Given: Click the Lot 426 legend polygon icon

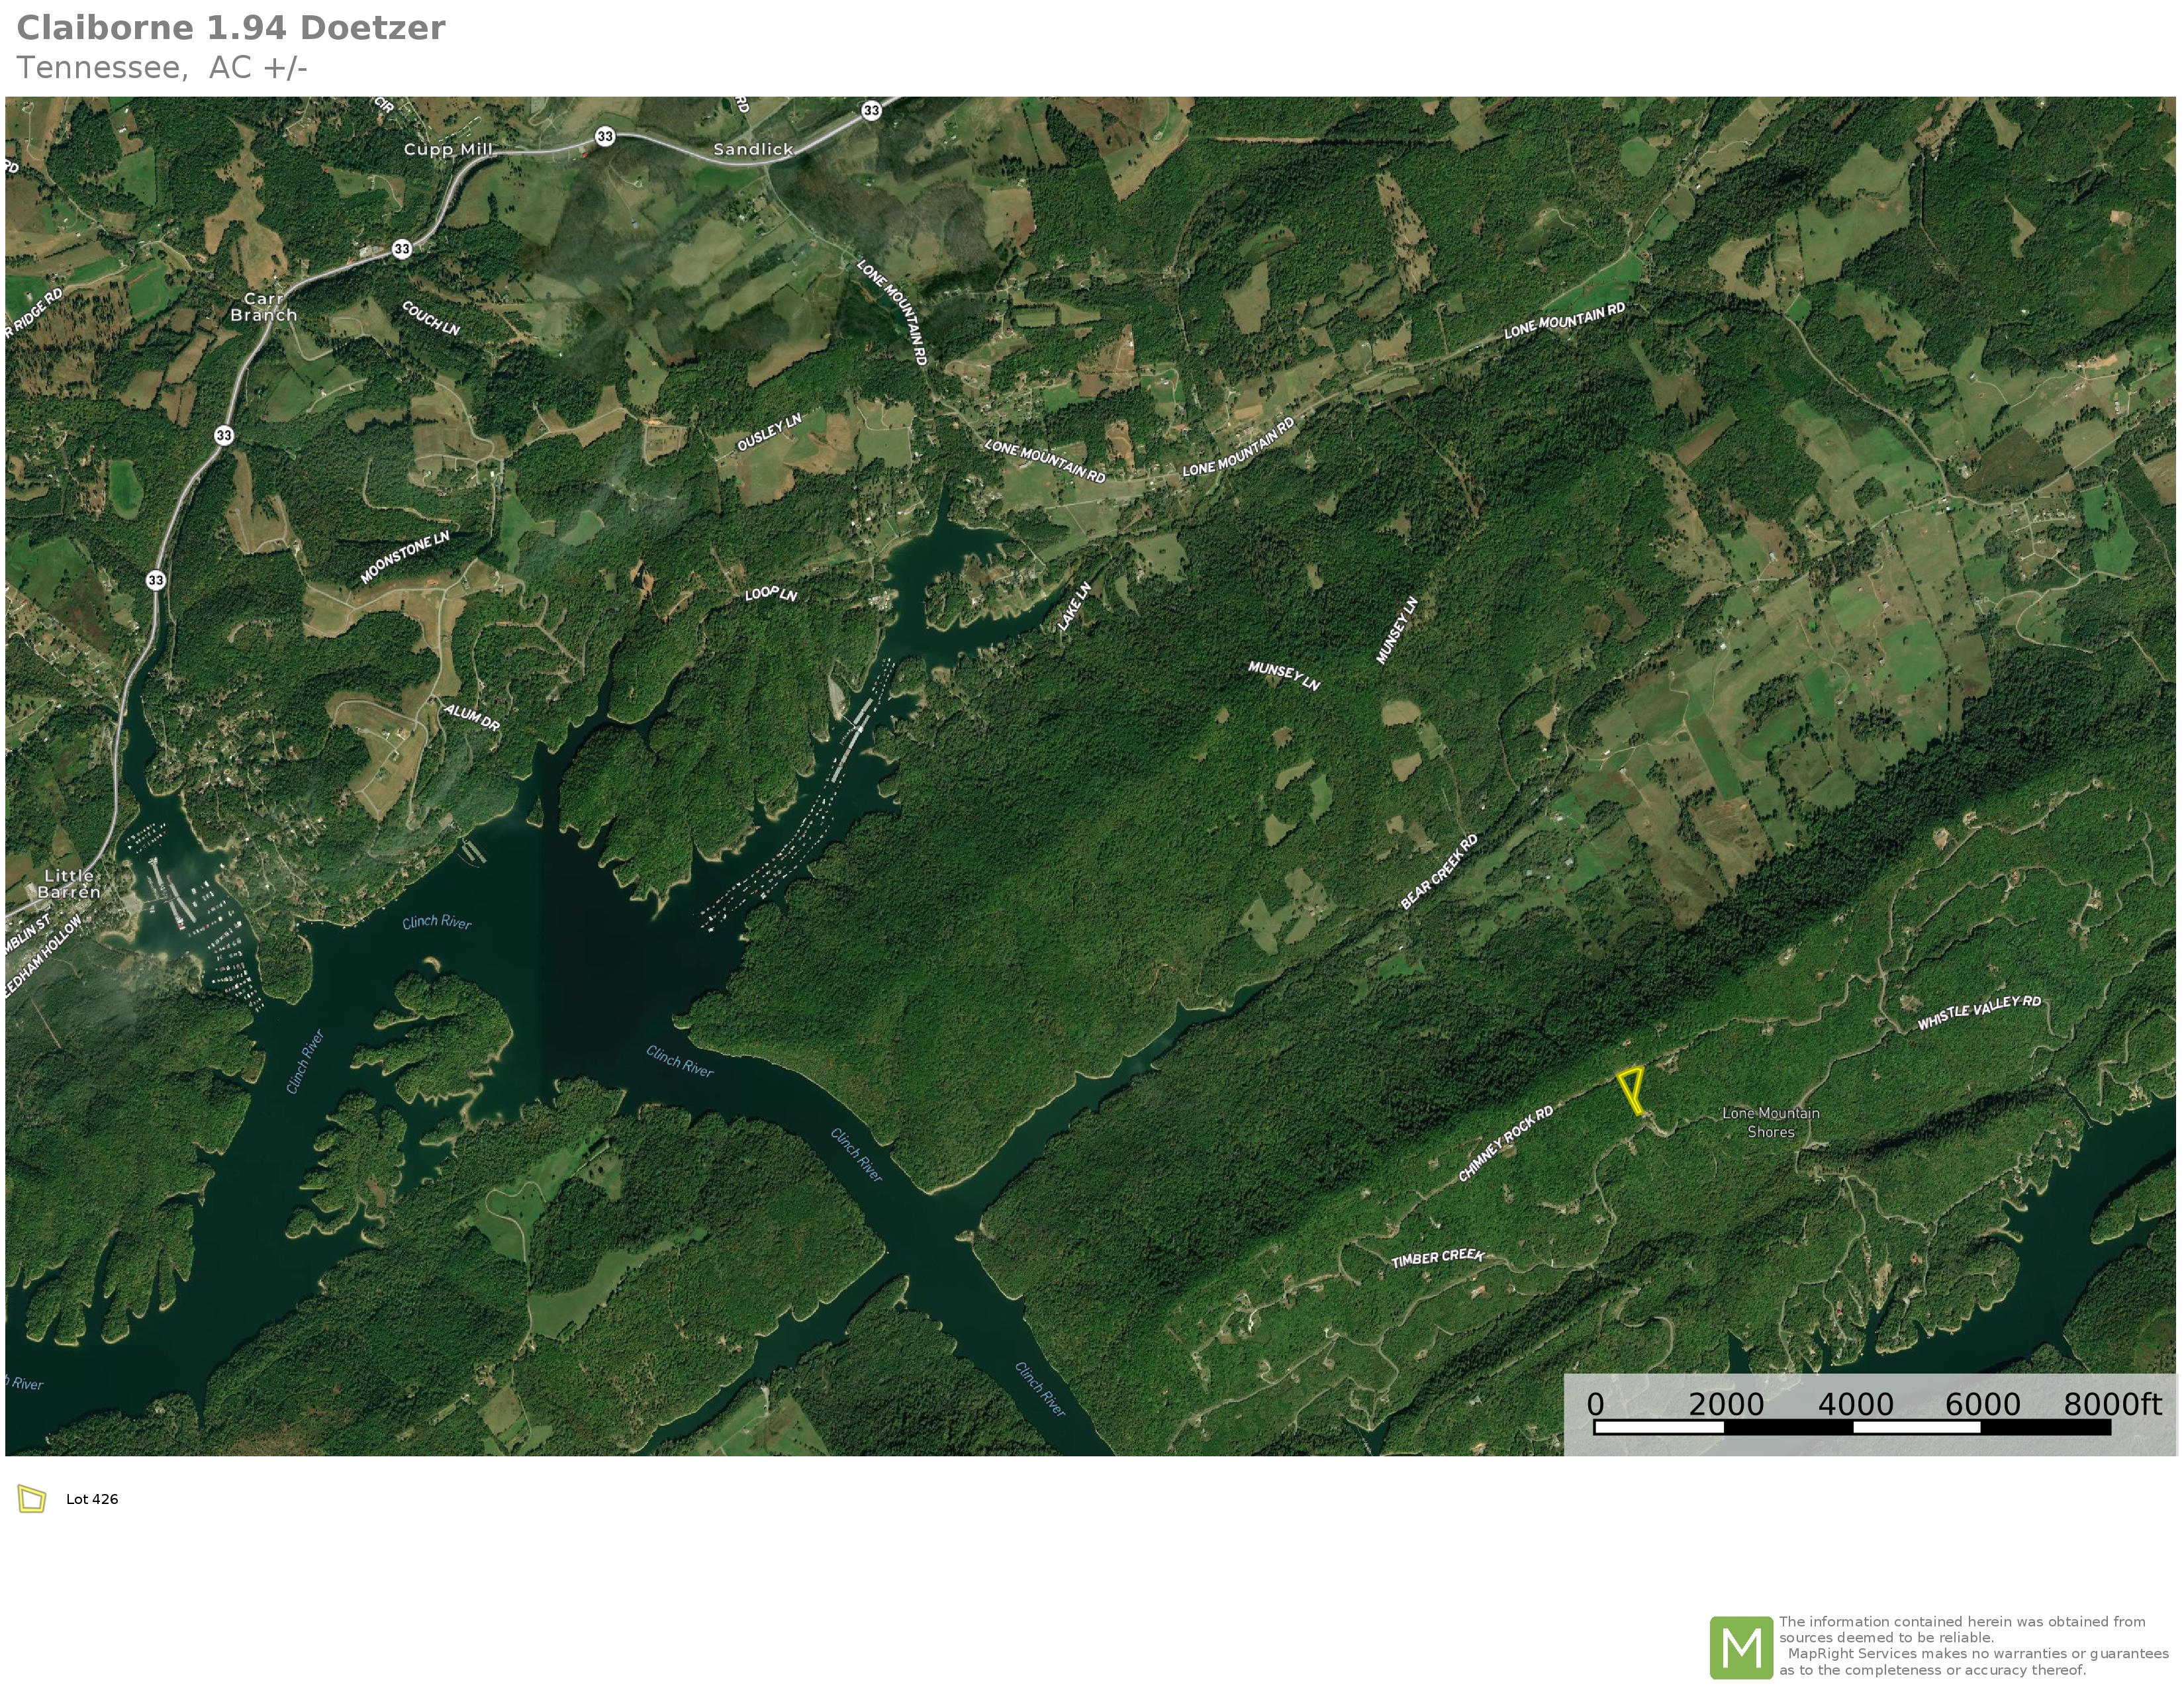Looking at the screenshot, I should [x=32, y=1499].
